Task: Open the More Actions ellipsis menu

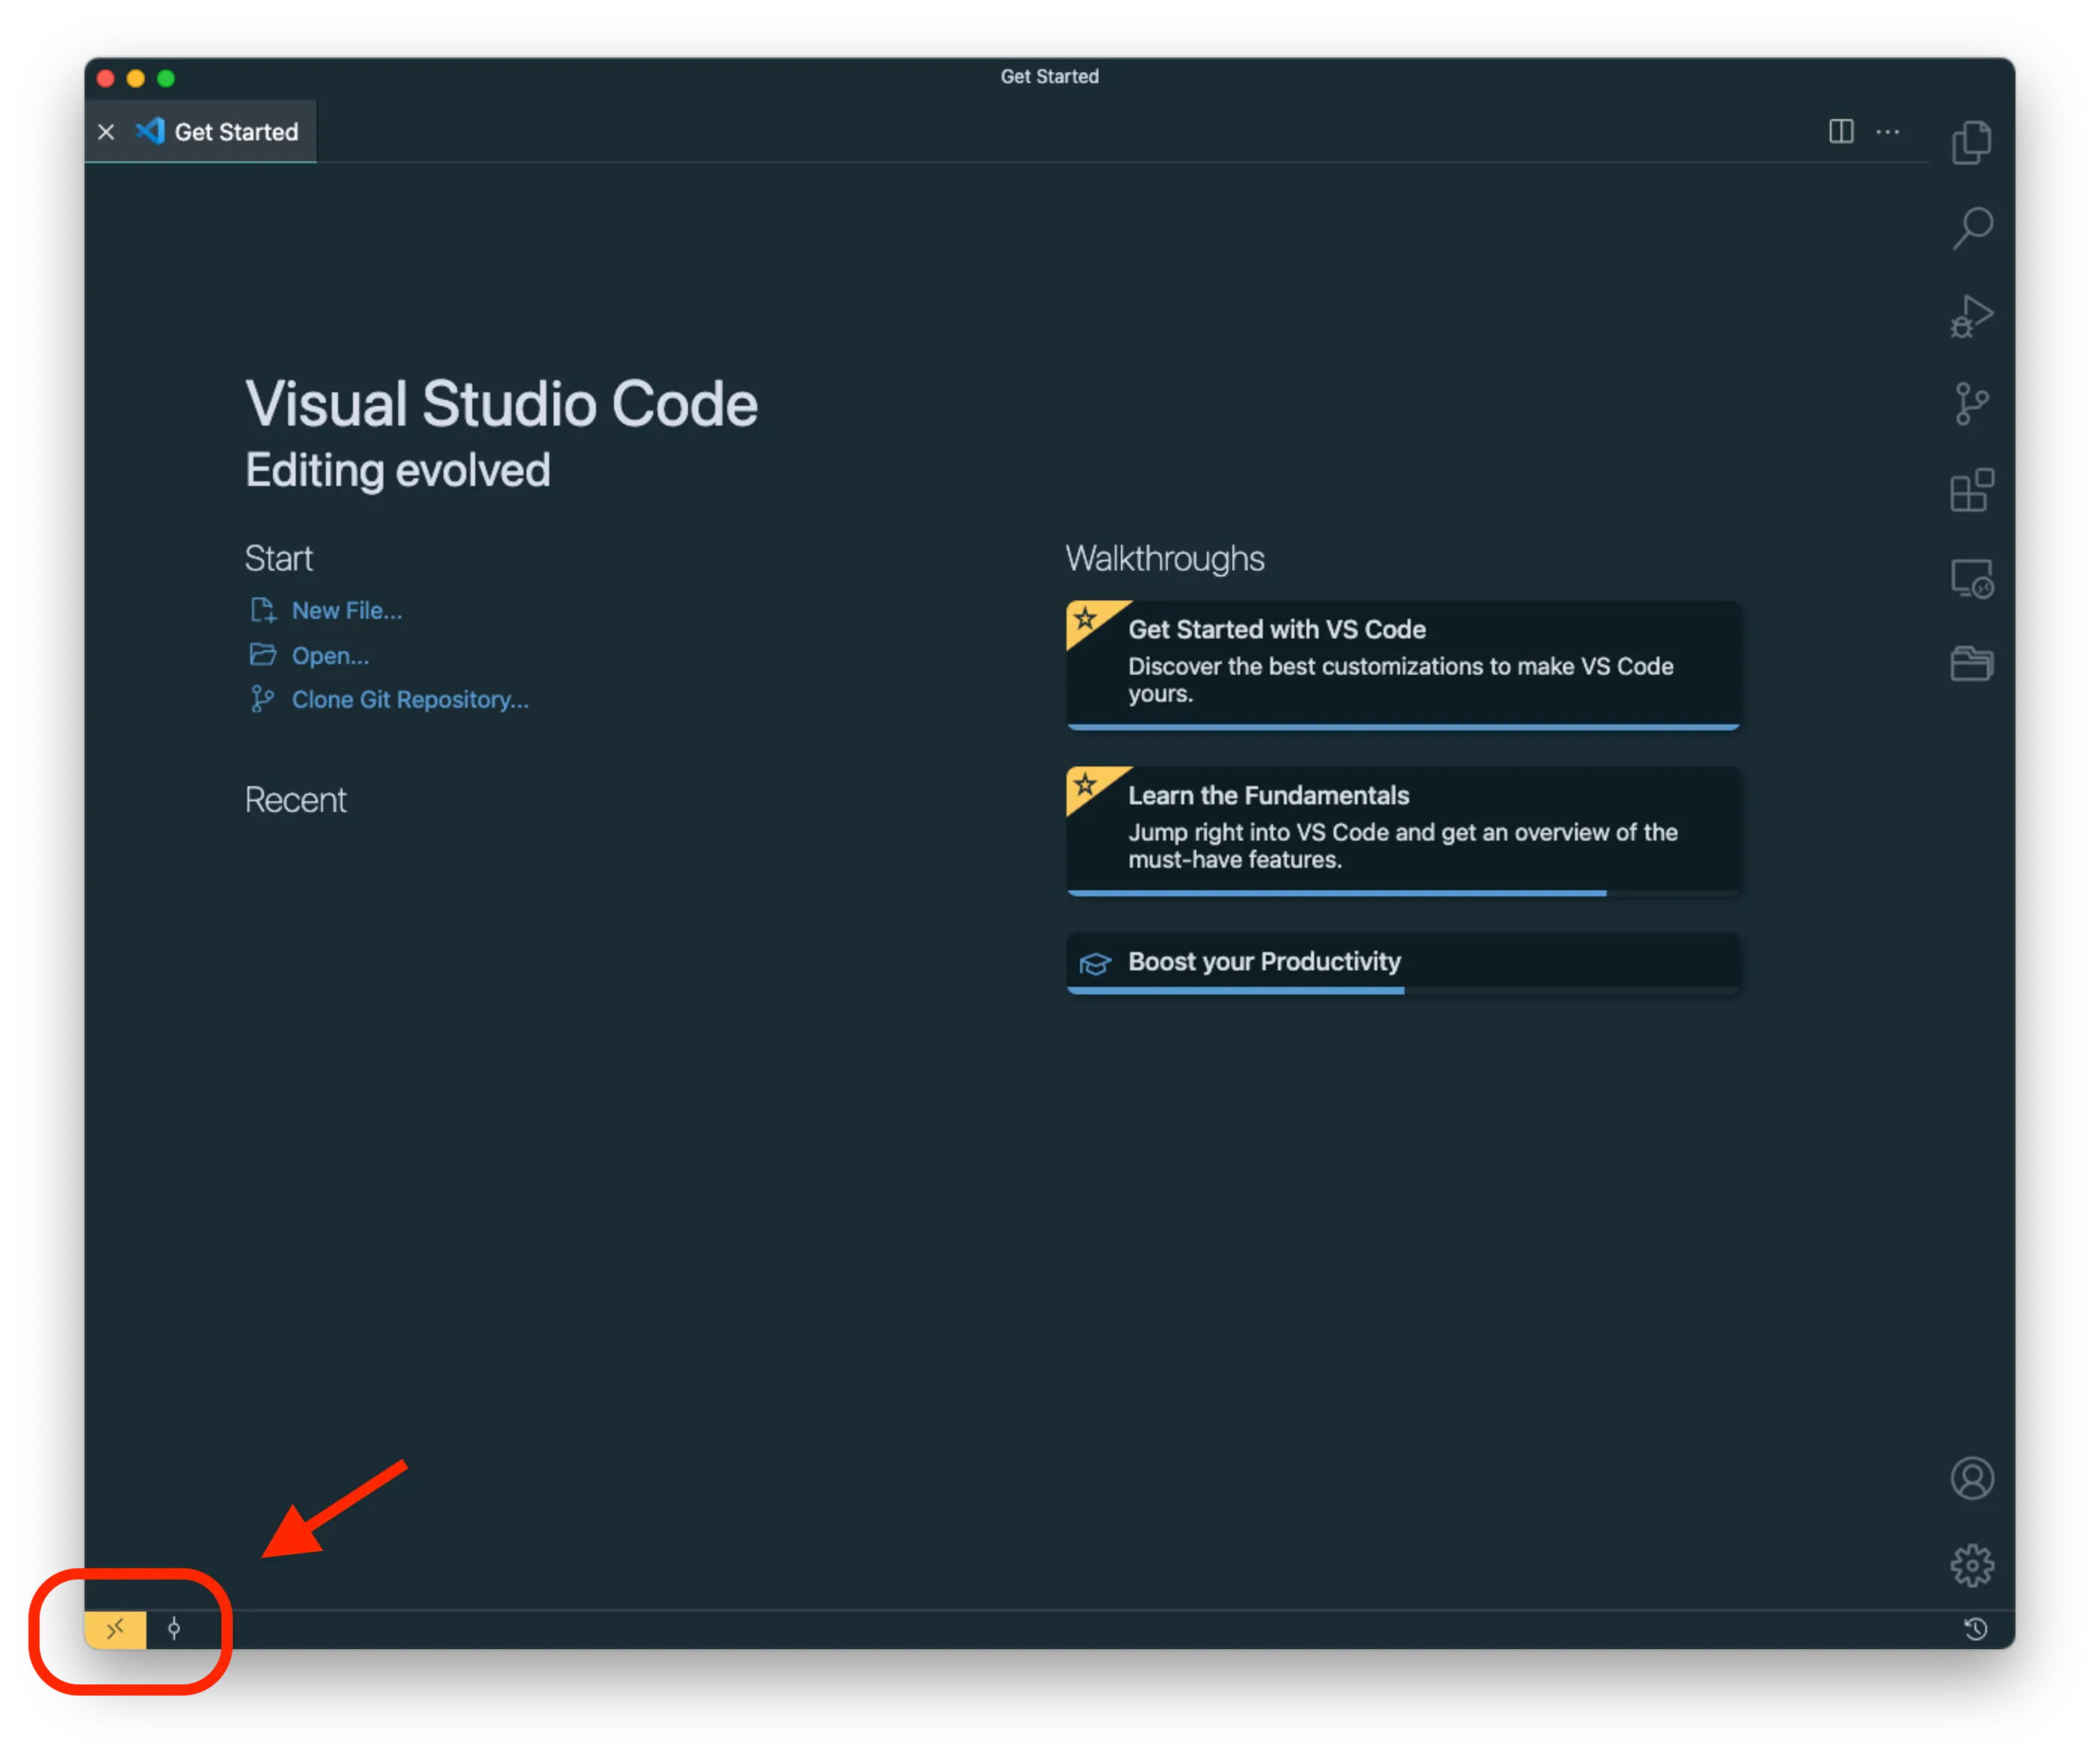Action: click(x=1887, y=131)
